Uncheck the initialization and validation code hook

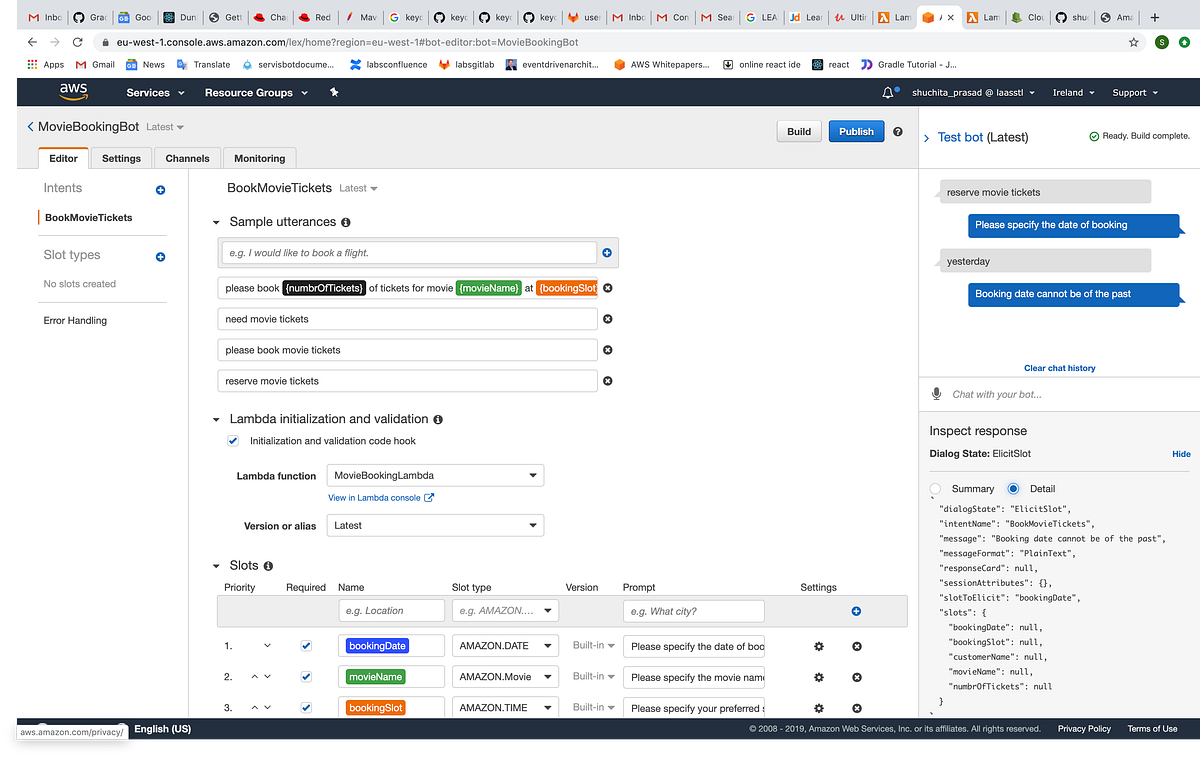tap(232, 440)
